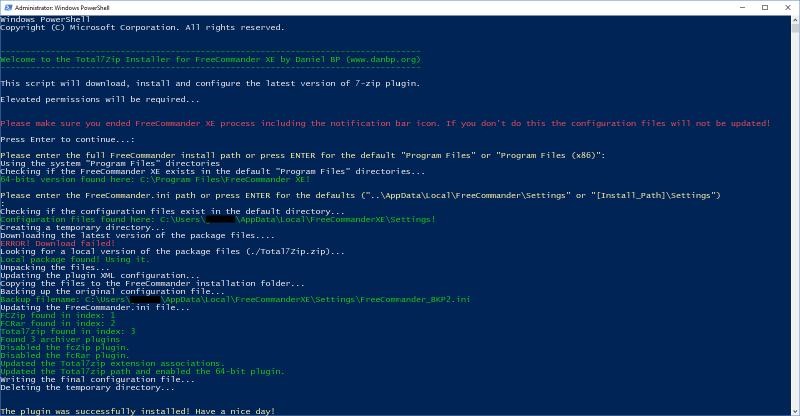
Task: Click the scrollbar down arrow
Action: [795, 411]
